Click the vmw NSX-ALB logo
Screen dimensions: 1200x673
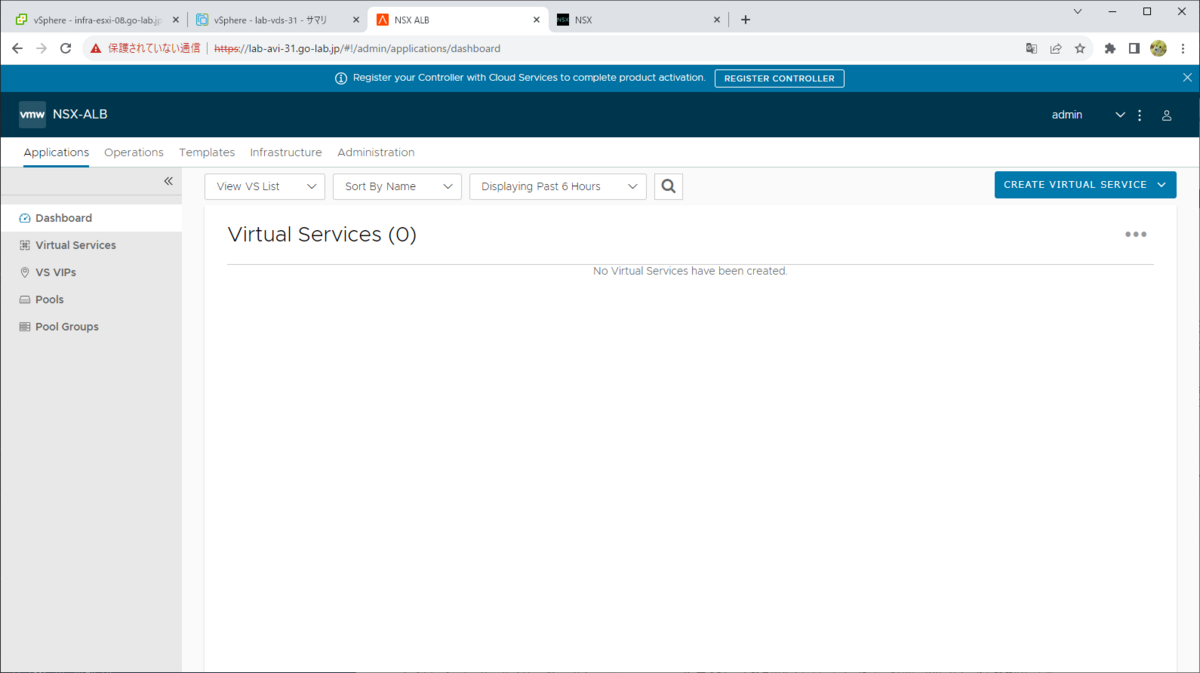(x=63, y=114)
